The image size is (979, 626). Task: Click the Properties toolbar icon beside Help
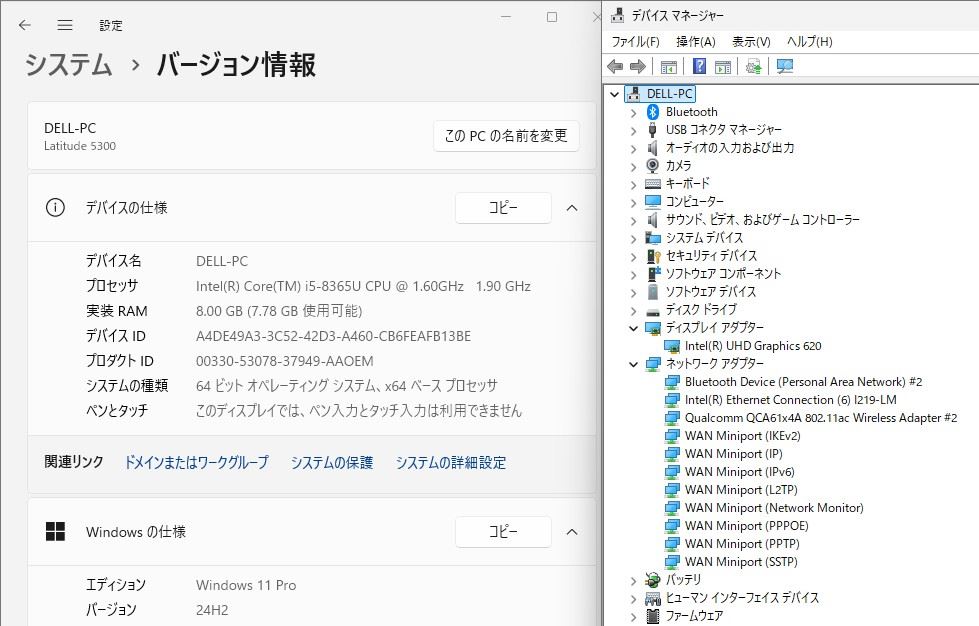723,67
